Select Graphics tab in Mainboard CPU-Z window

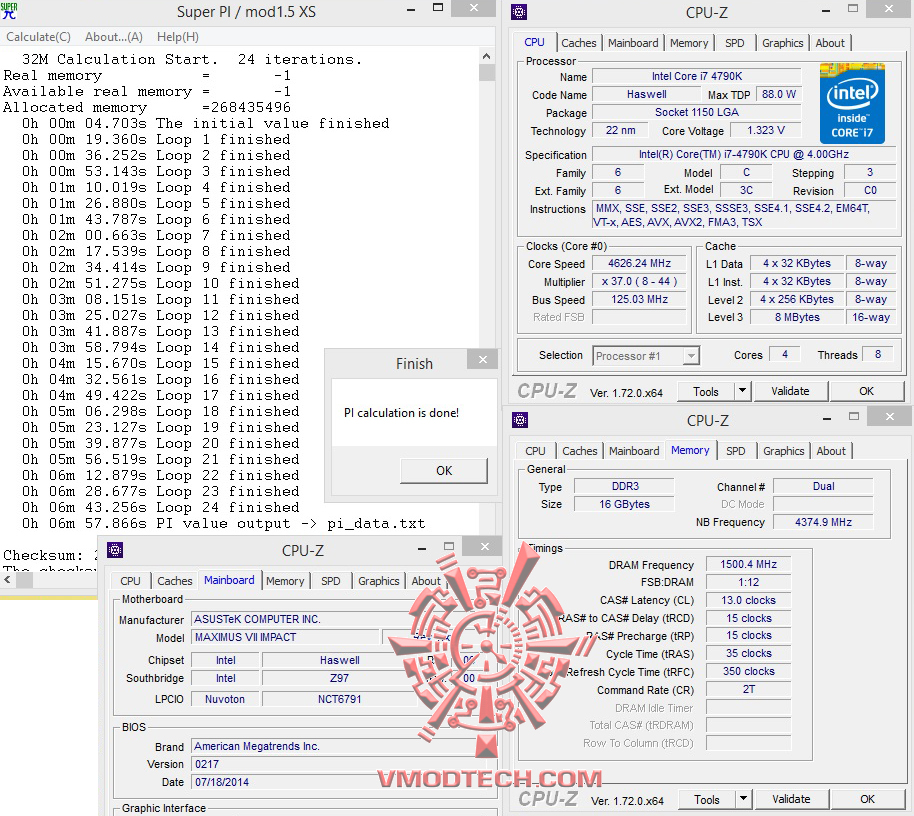point(378,581)
